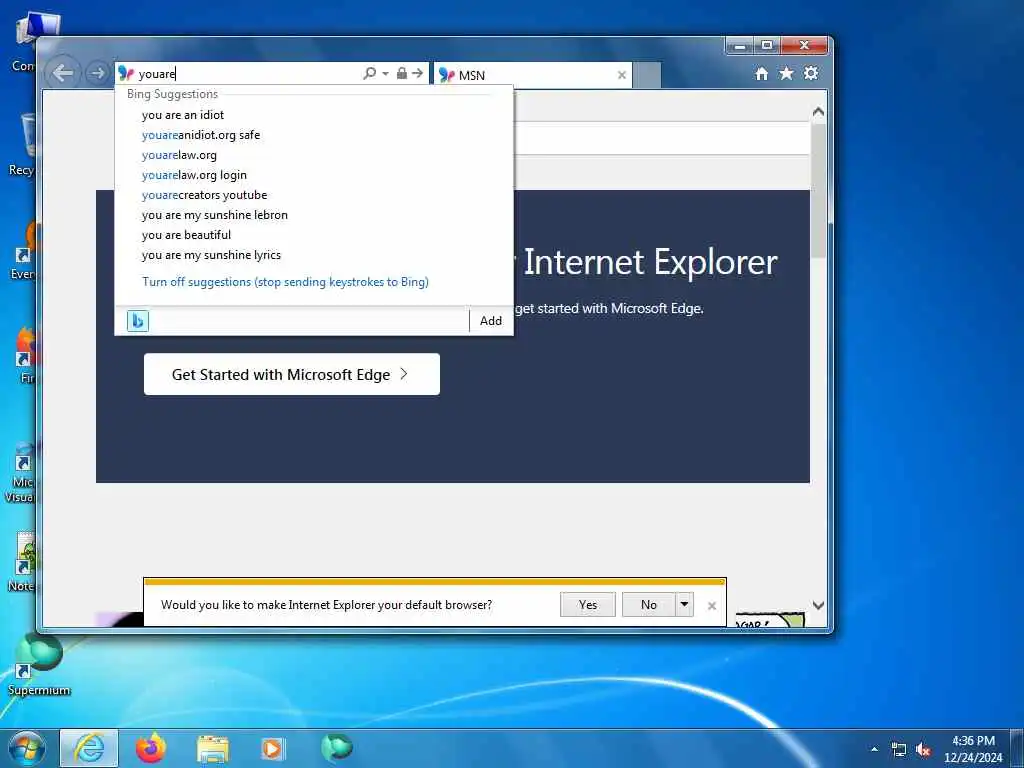Click Yes to set default browser
1024x768 pixels.
(588, 605)
